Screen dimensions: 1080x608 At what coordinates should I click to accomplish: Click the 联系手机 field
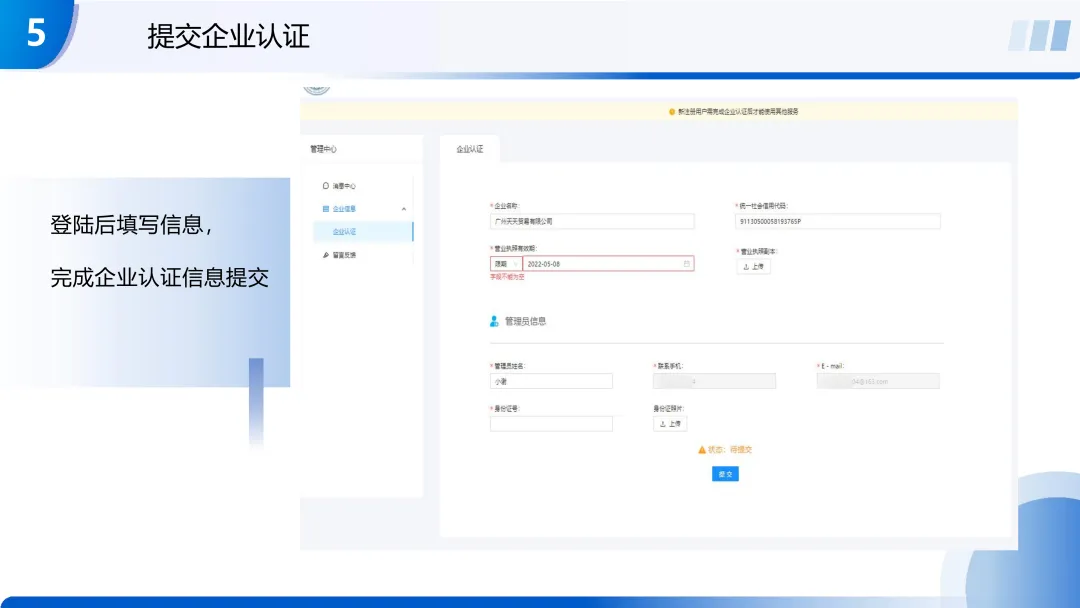[x=714, y=381]
